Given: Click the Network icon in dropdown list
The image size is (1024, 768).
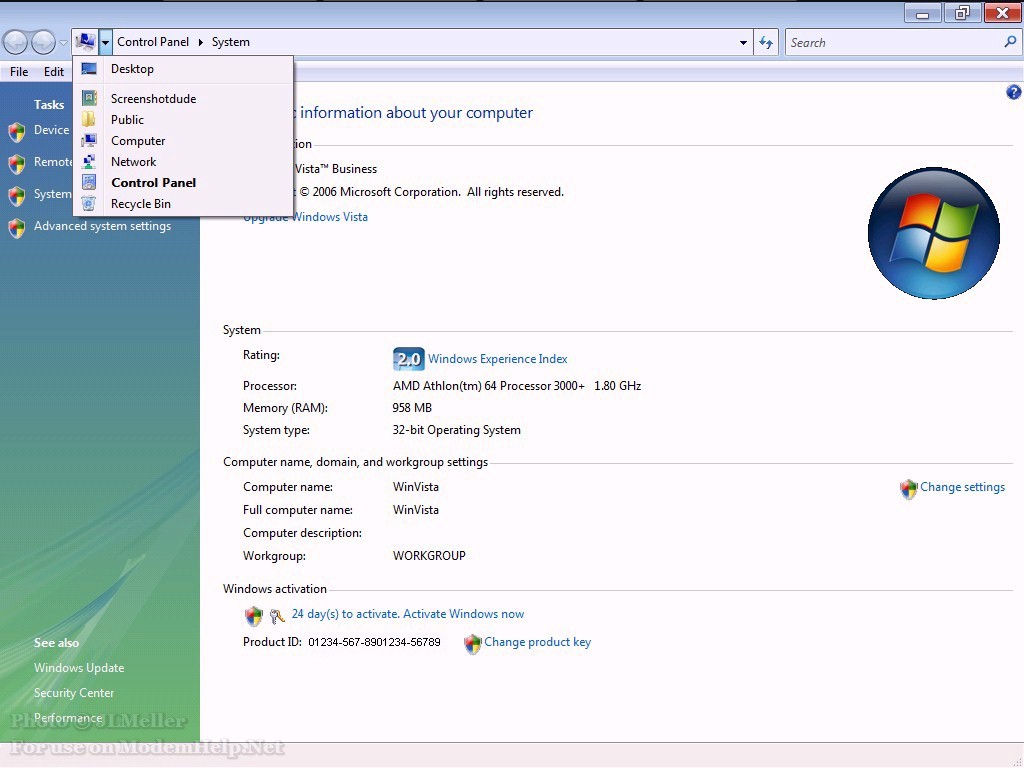Looking at the screenshot, I should point(89,161).
